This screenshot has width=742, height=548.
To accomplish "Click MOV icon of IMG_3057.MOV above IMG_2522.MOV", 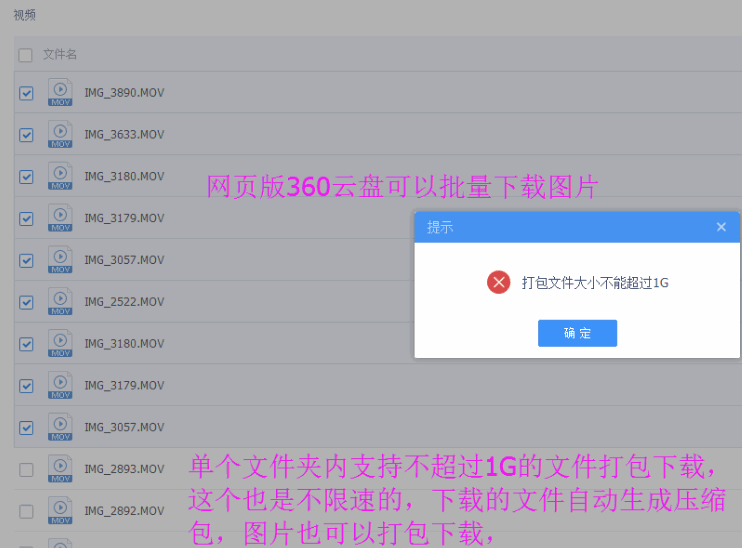I will pos(60,259).
